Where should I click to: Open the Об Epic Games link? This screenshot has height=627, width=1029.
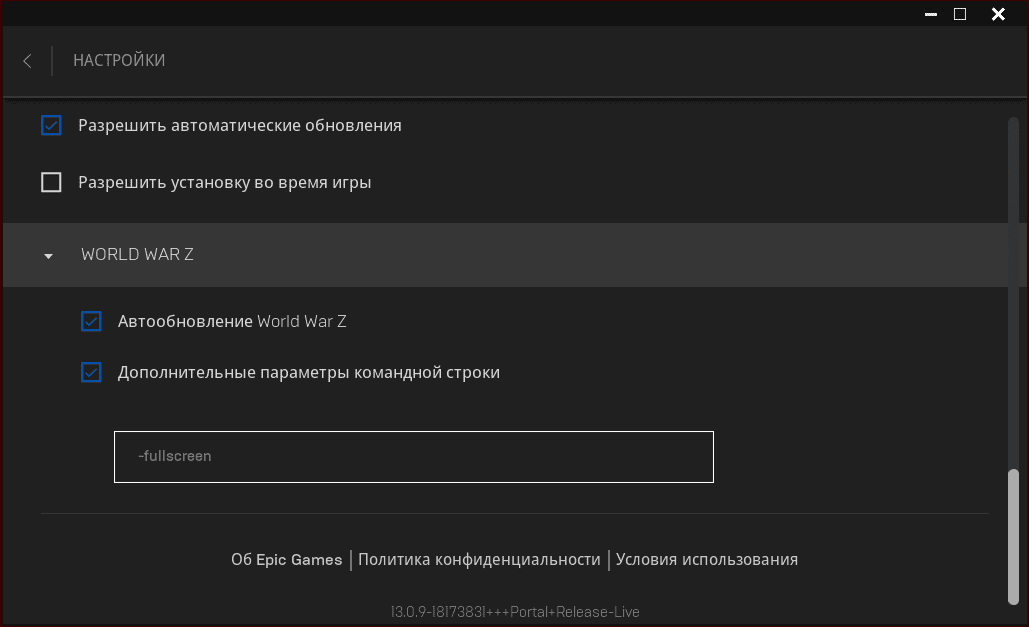287,559
